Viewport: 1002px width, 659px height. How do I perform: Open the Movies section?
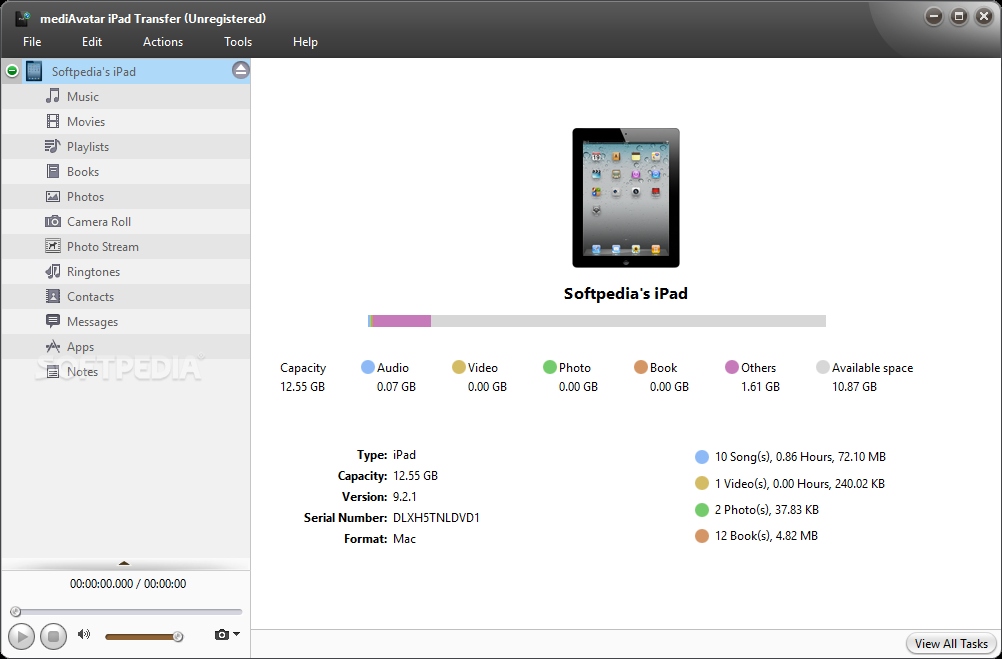(80, 121)
